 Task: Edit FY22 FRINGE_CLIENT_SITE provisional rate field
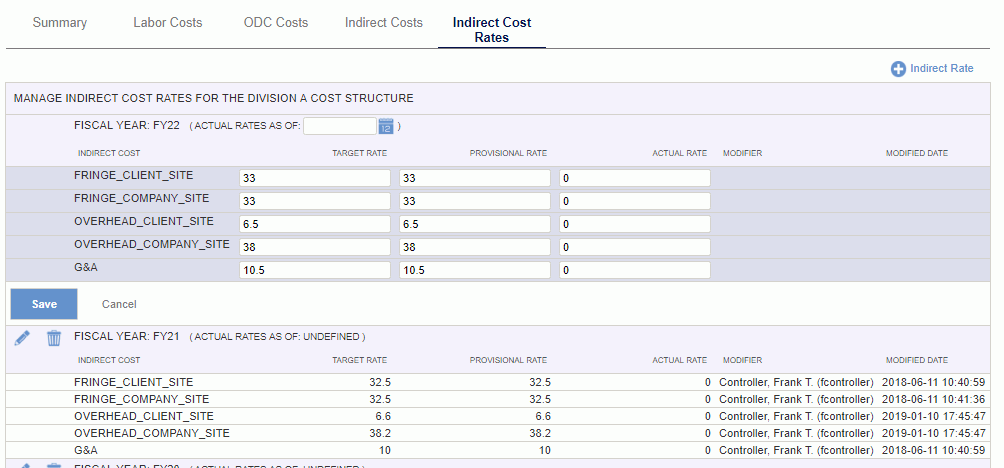point(474,178)
